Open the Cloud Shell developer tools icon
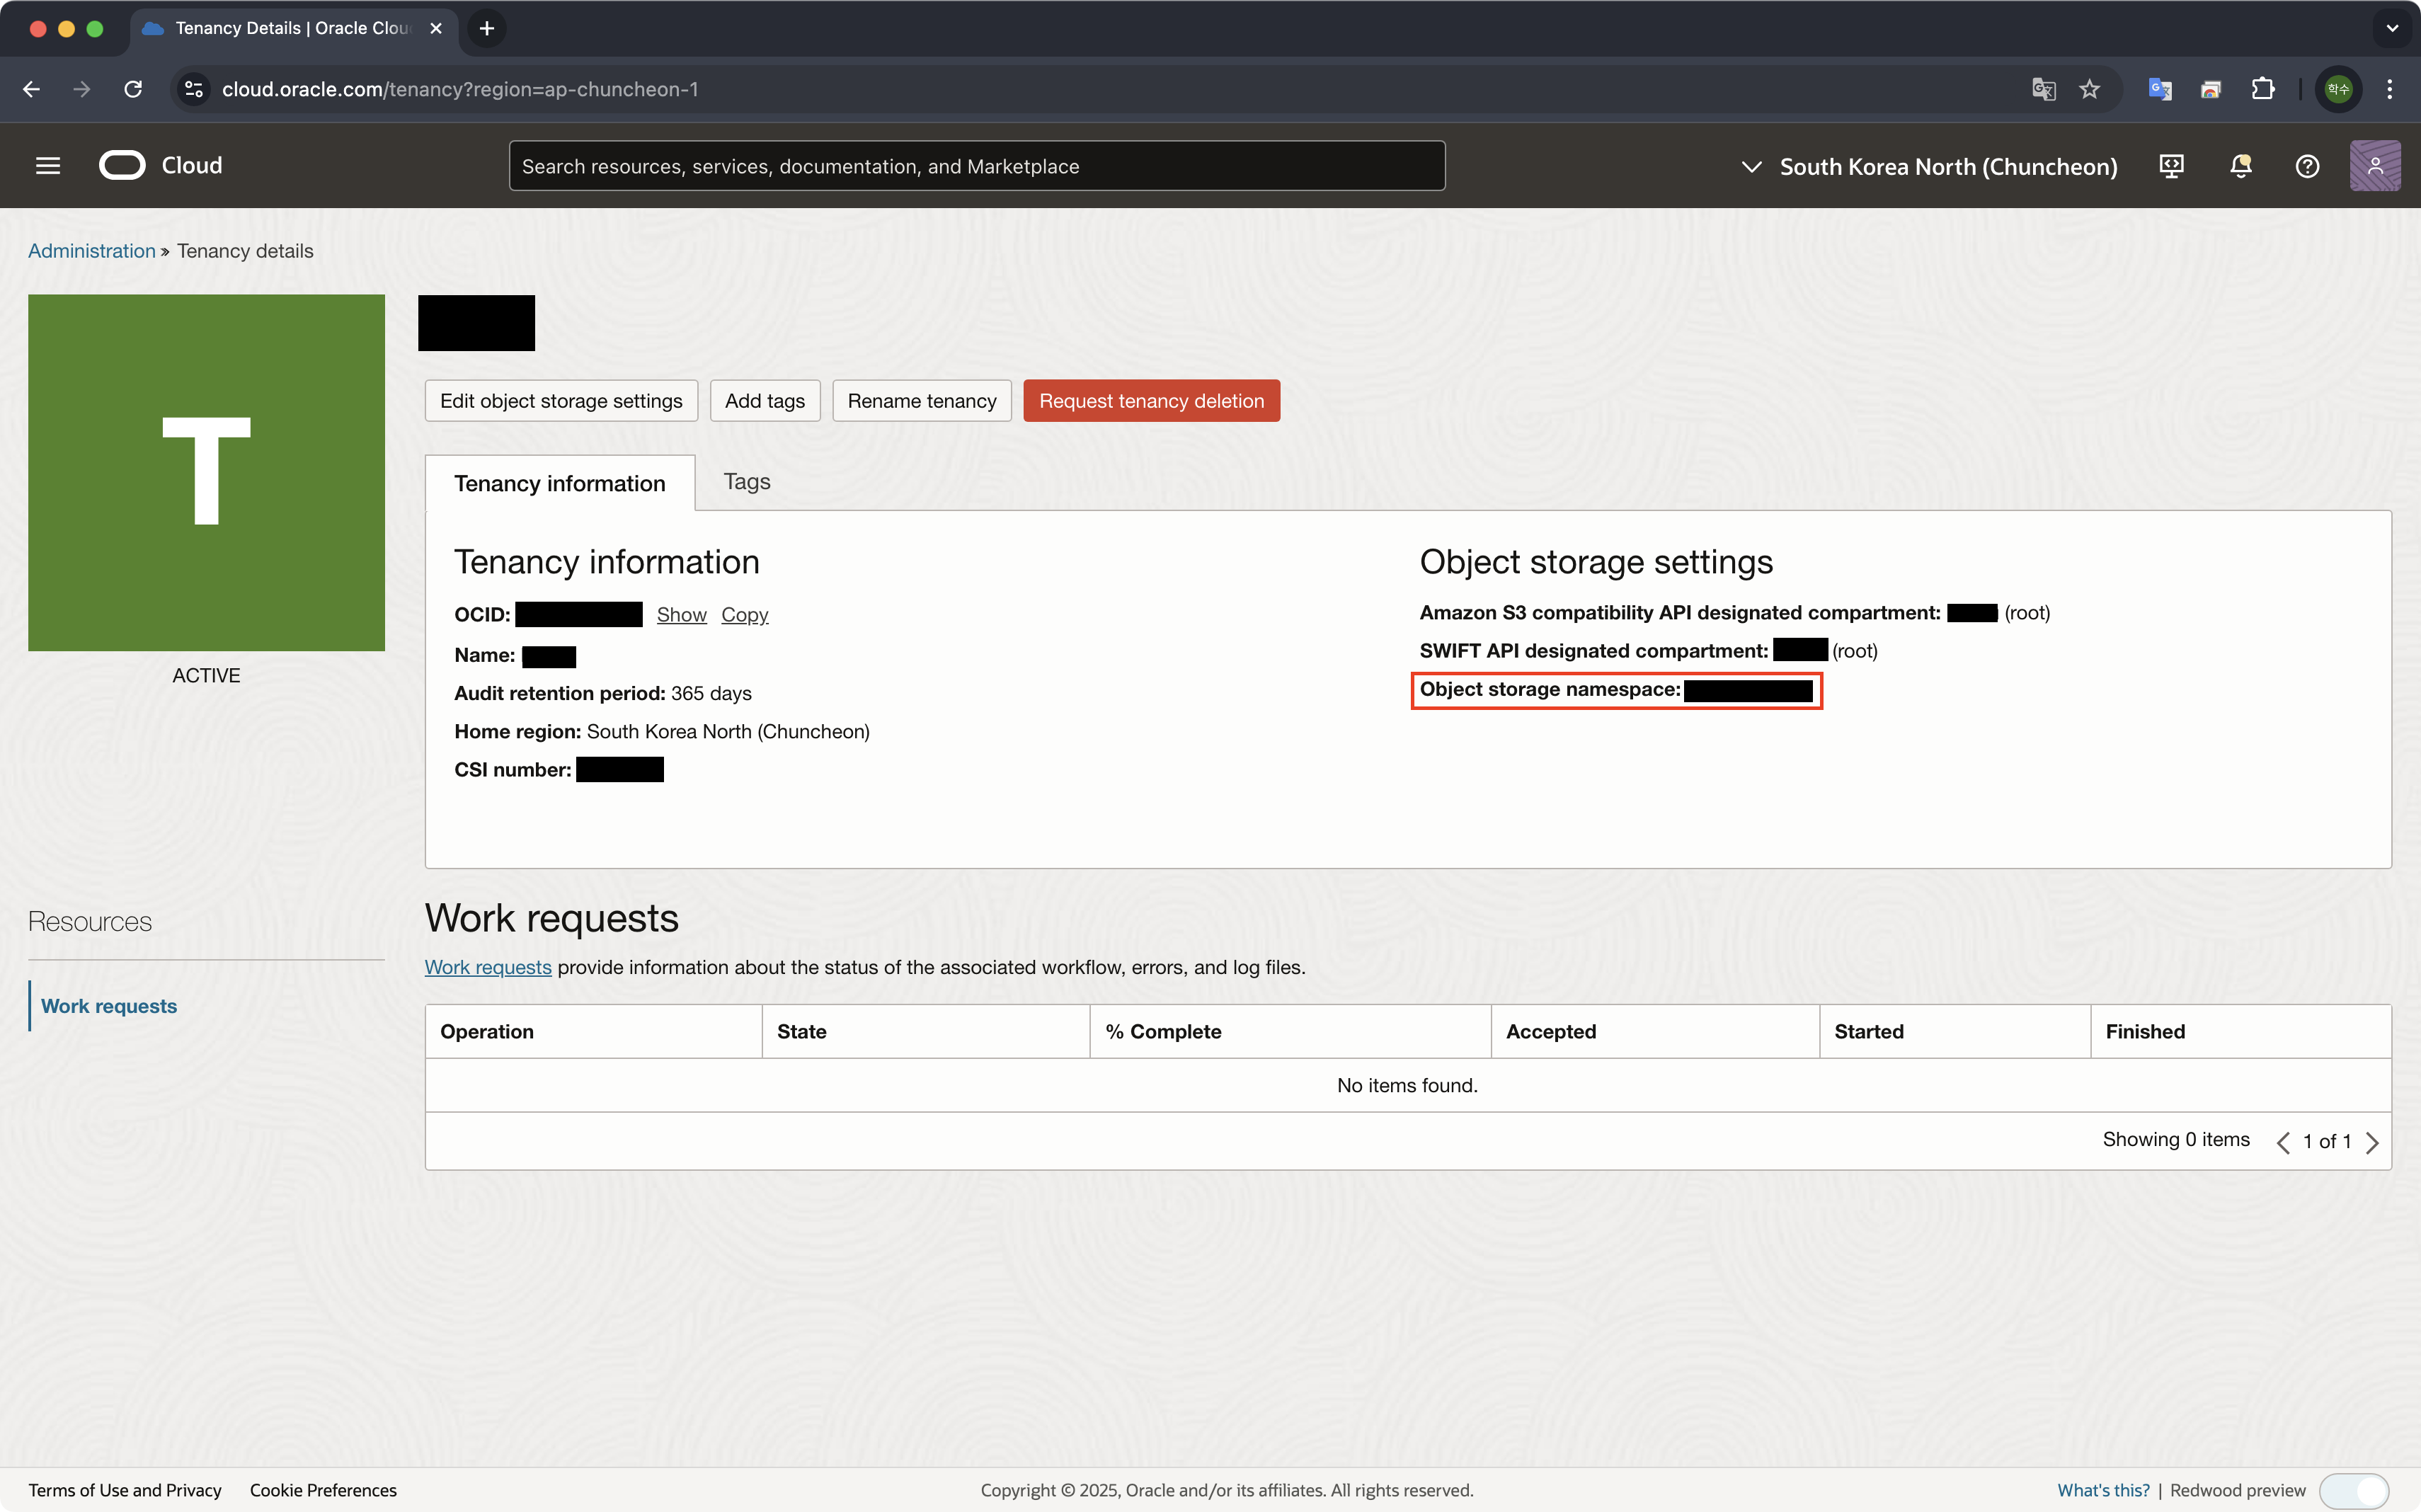Viewport: 2421px width, 1512px height. (2171, 166)
